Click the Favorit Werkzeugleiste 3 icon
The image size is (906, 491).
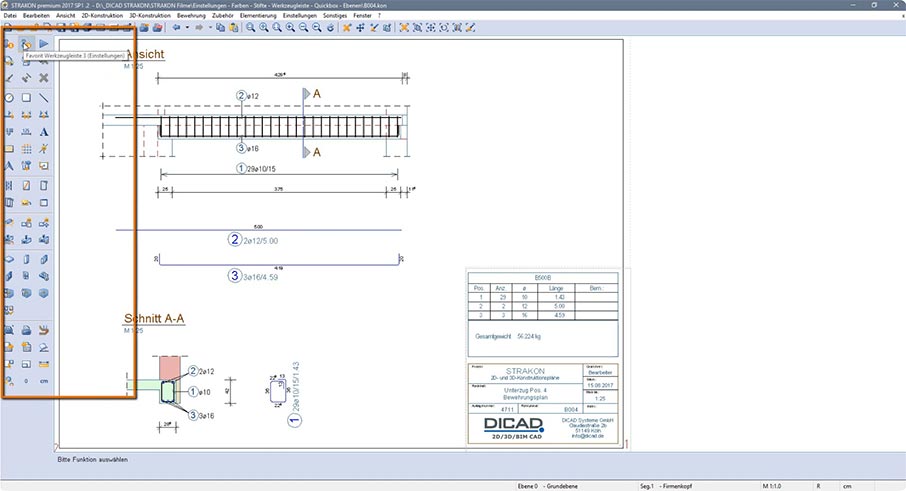coord(27,44)
